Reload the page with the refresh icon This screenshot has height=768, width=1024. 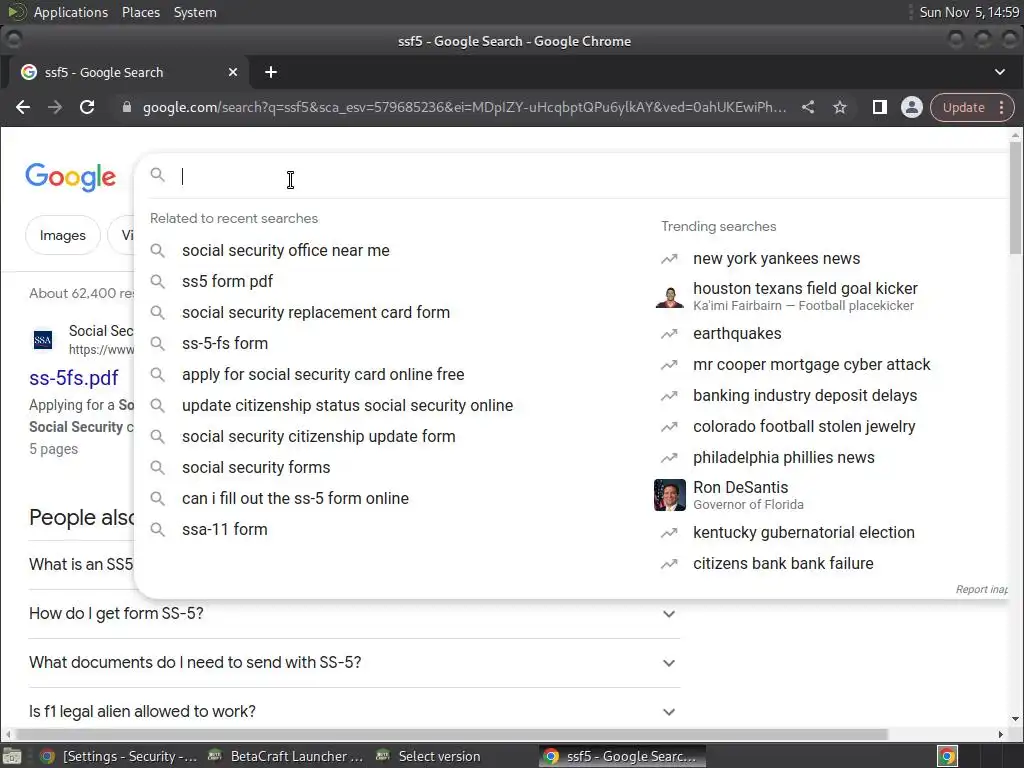point(87,107)
